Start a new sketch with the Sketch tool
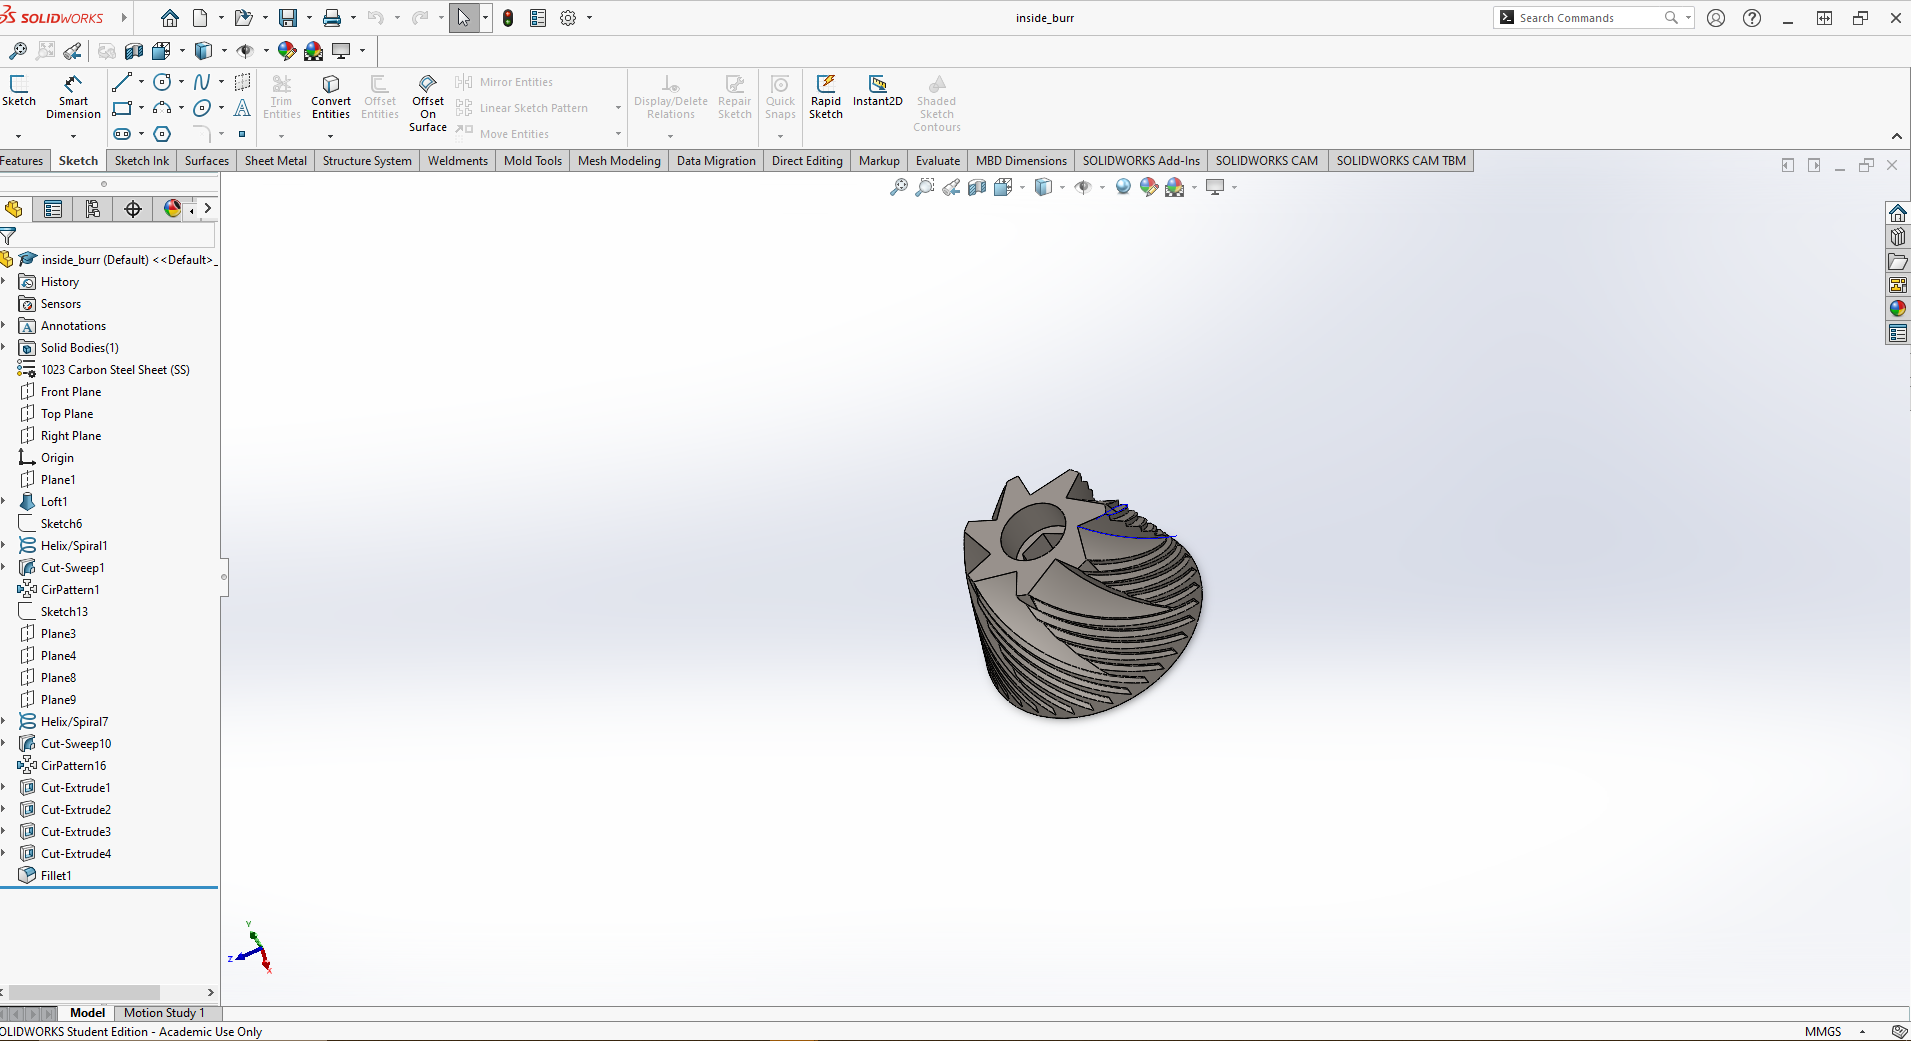The width and height of the screenshot is (1911, 1041). click(19, 91)
